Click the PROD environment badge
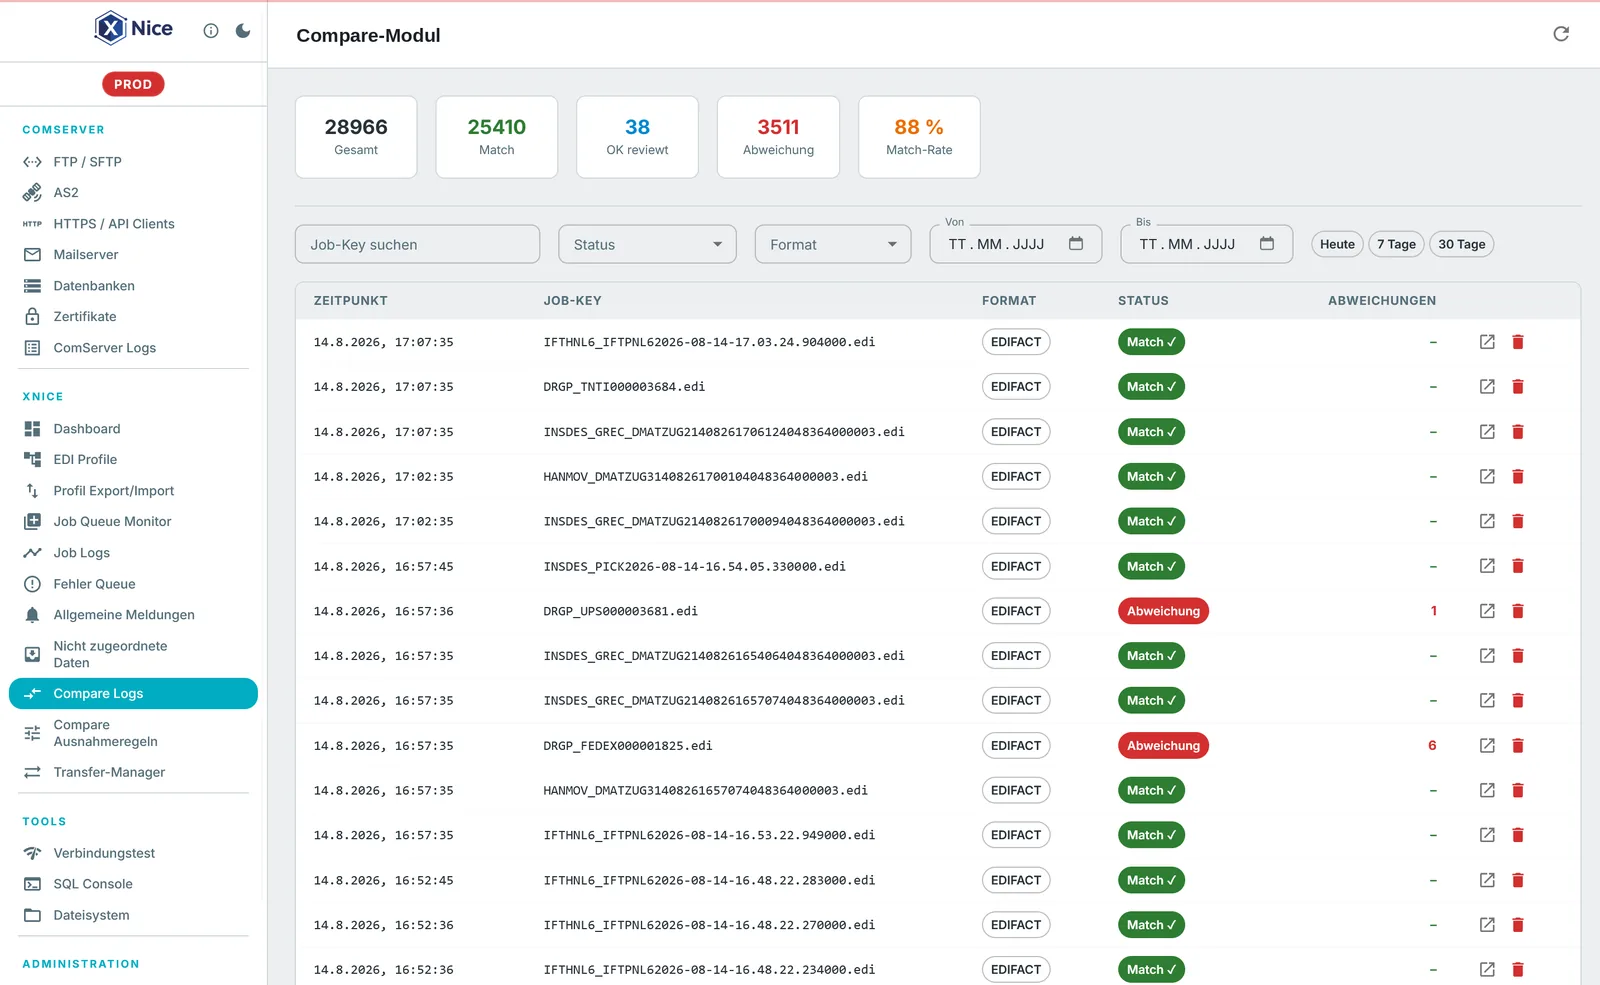This screenshot has height=985, width=1600. tap(133, 84)
